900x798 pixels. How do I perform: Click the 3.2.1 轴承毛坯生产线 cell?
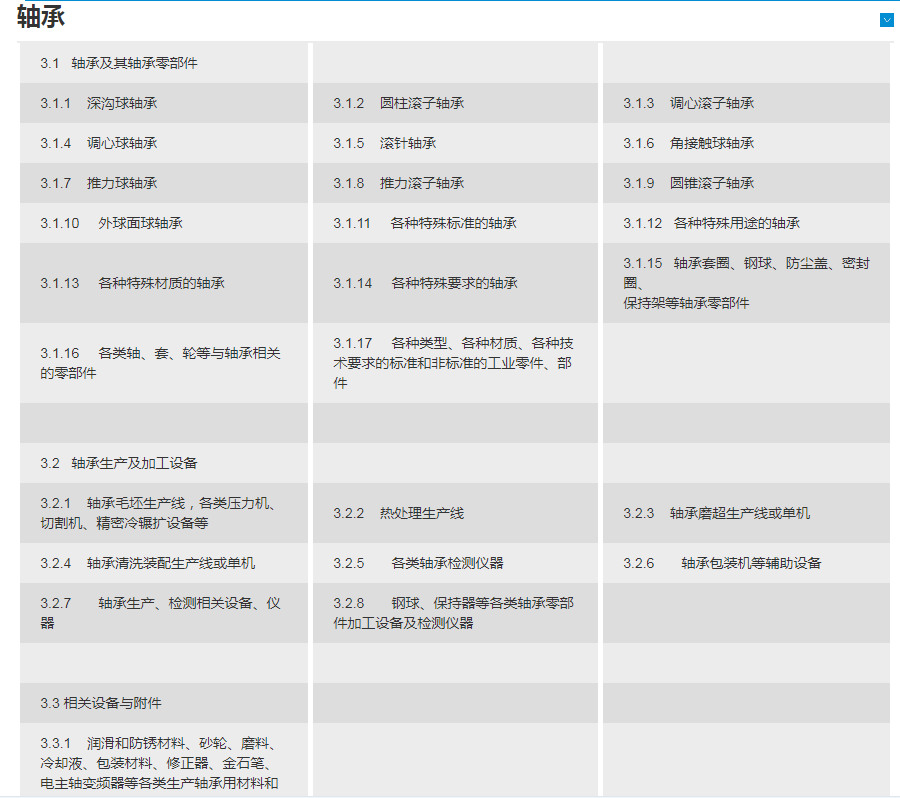coord(164,513)
